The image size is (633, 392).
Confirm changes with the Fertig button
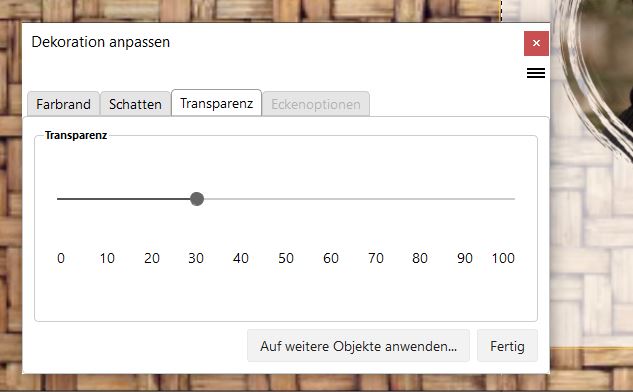tap(507, 346)
